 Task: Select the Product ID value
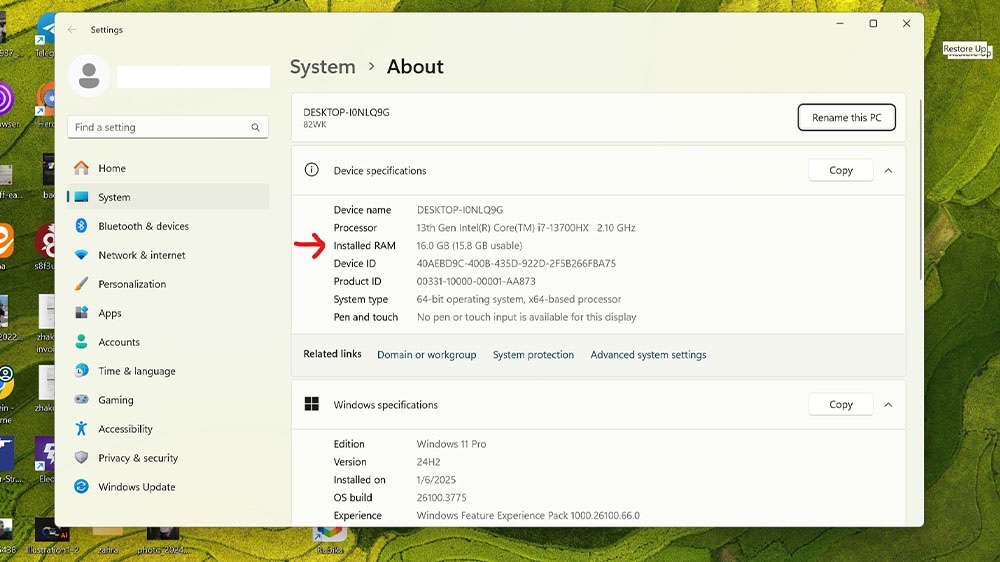point(476,281)
